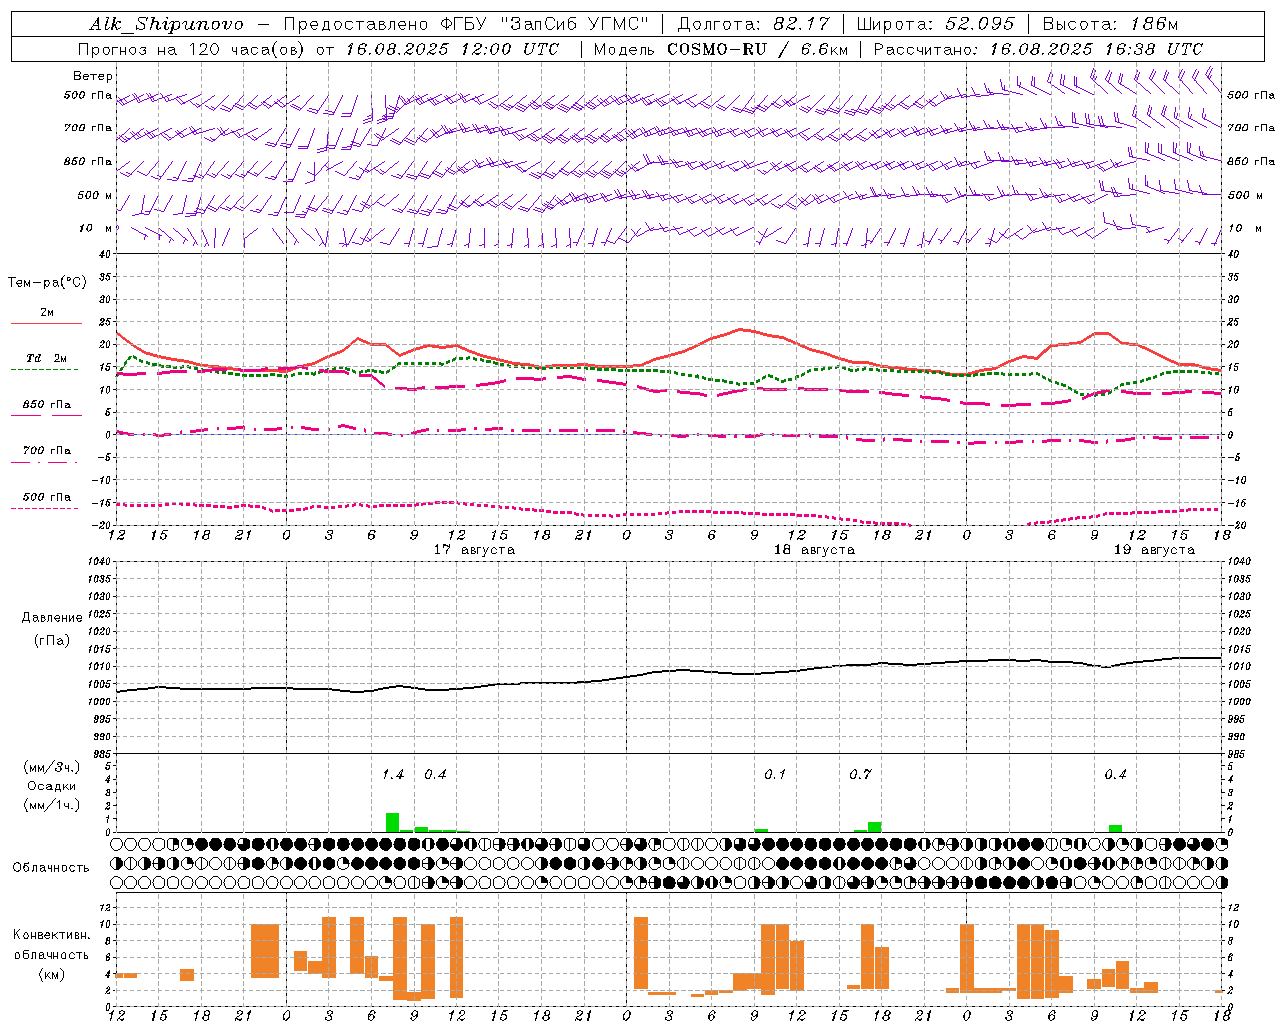
Task: Click the (мм/1ч.) precipitation unit label
Action: 52,805
